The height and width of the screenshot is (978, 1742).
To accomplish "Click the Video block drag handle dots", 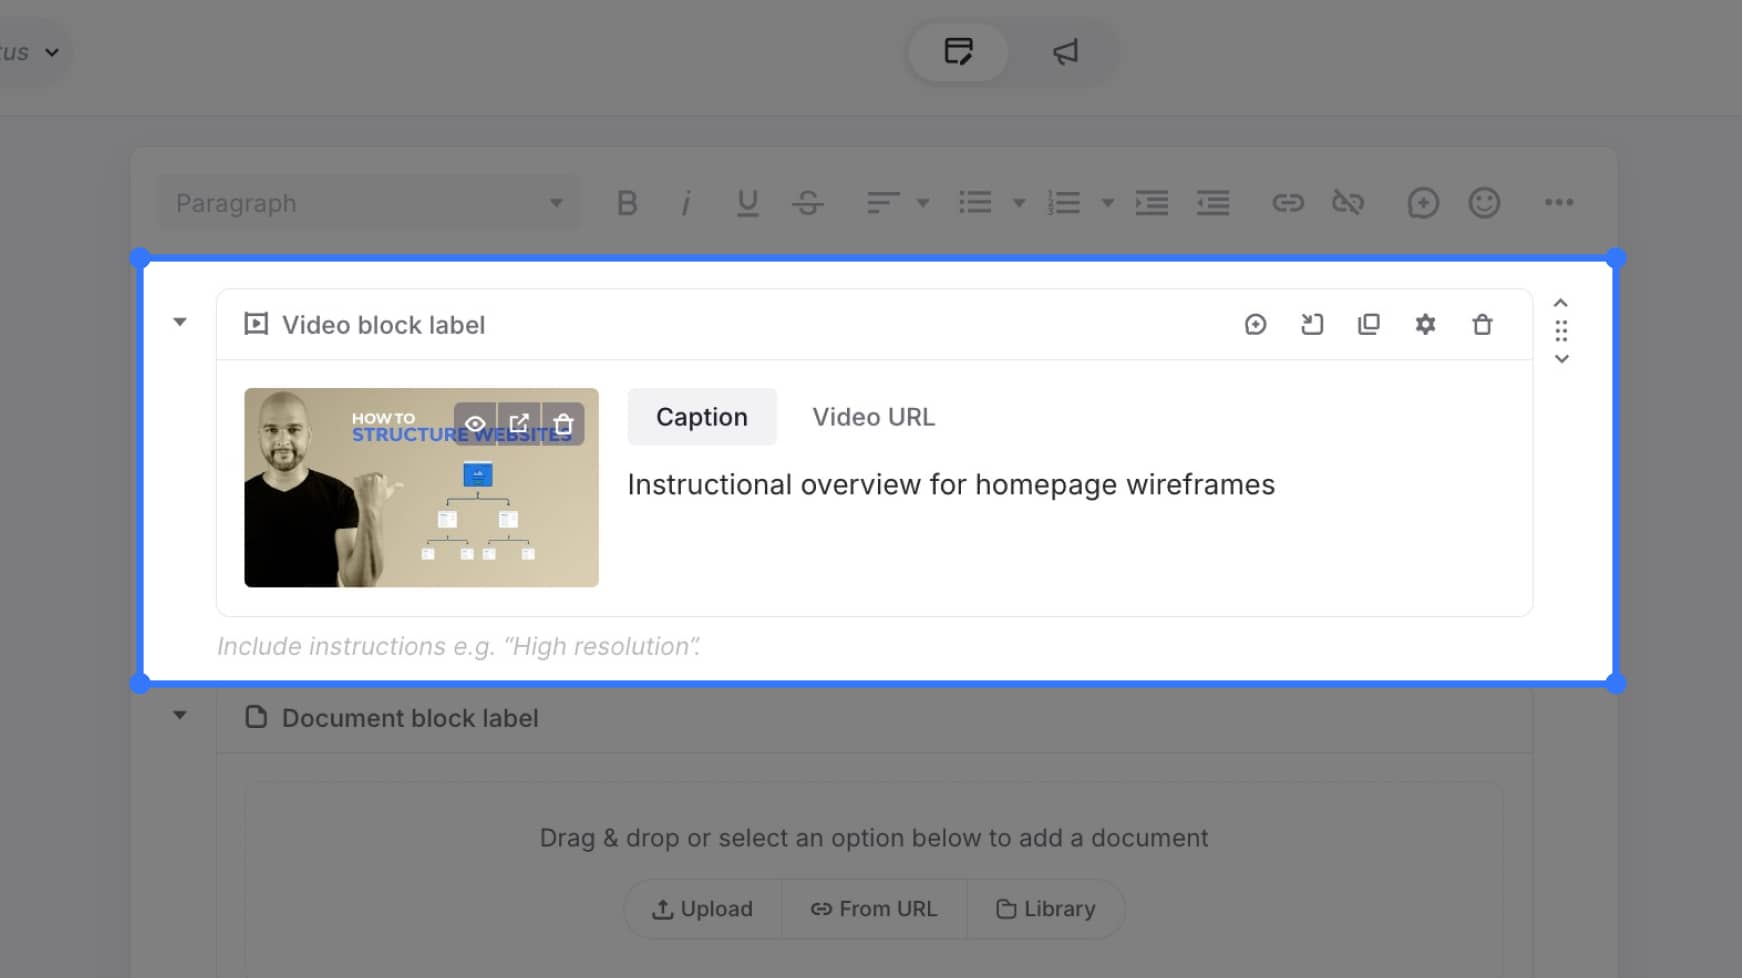I will 1561,330.
